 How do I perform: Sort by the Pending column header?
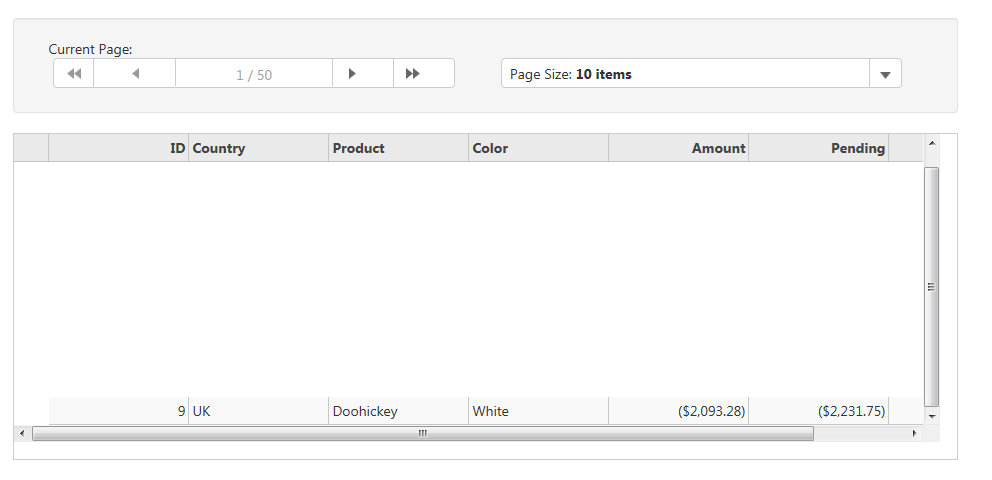(x=818, y=148)
